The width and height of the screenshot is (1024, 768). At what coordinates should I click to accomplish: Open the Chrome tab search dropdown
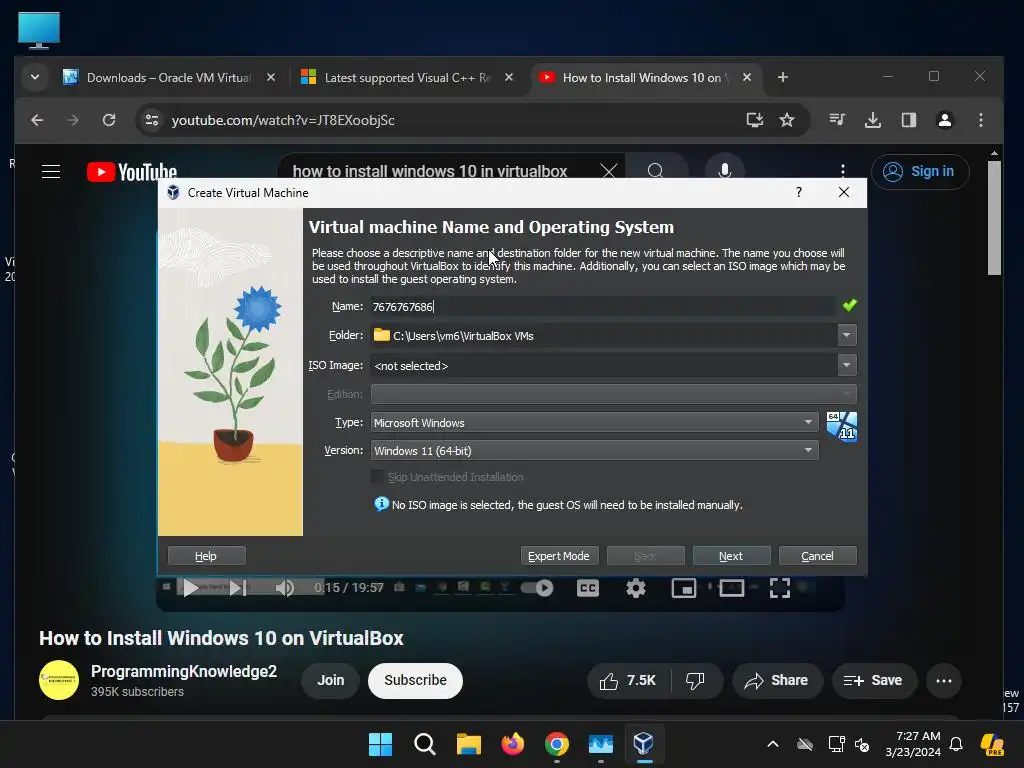35,77
